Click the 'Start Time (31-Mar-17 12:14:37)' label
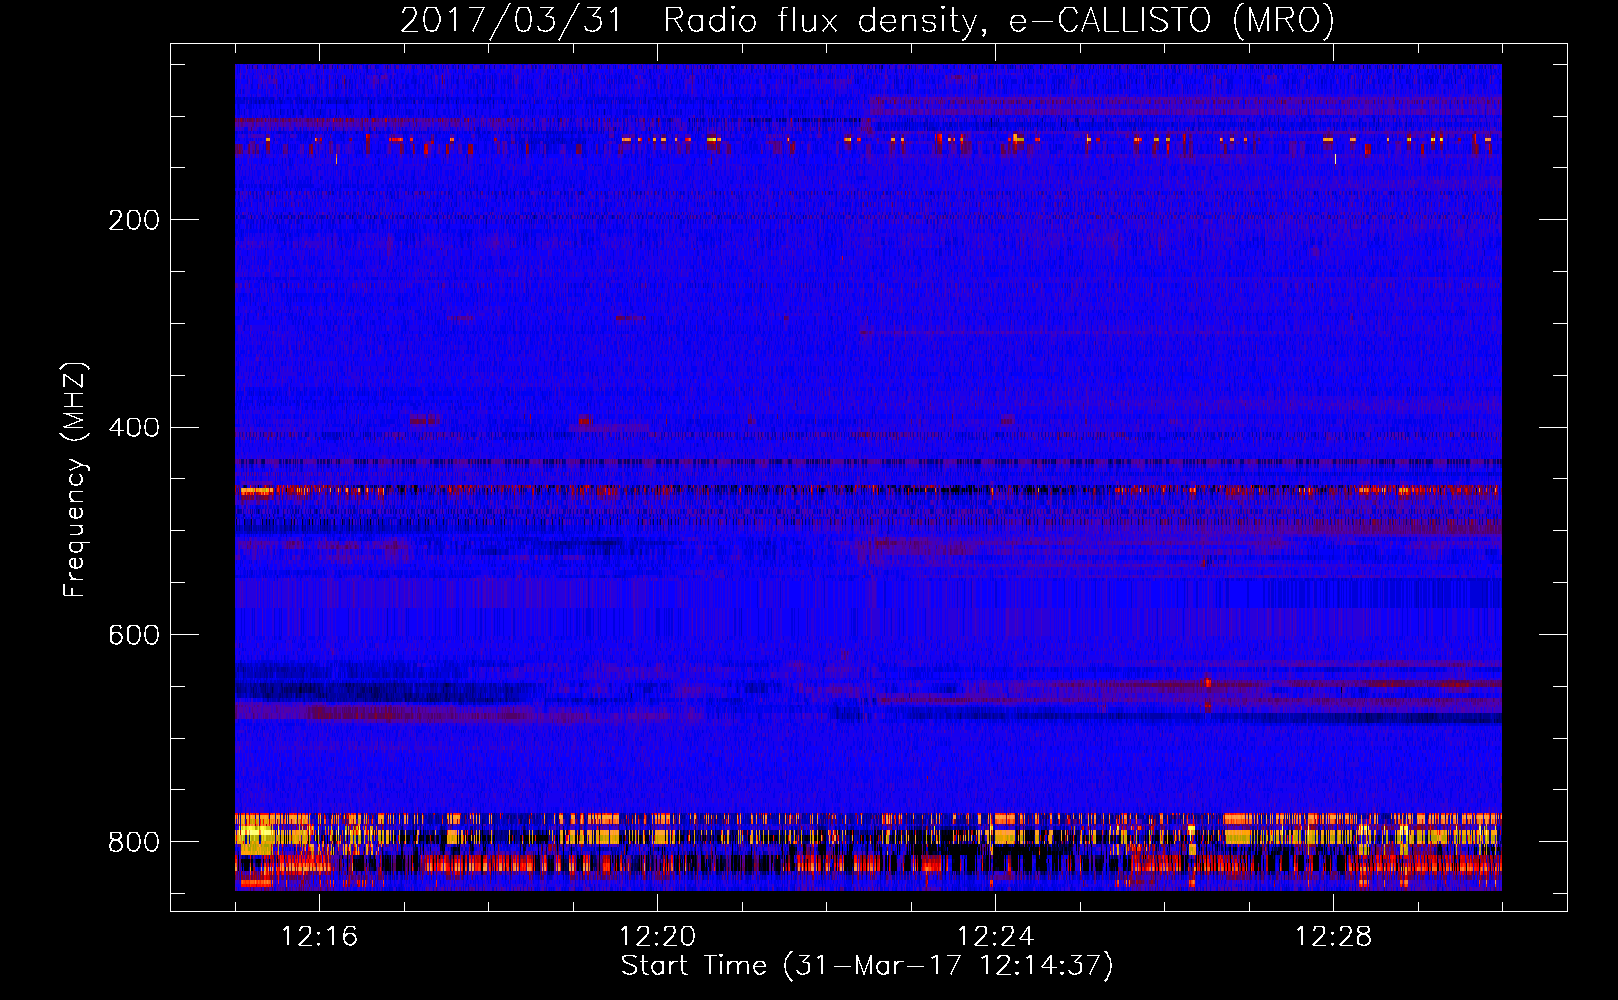 tap(867, 966)
